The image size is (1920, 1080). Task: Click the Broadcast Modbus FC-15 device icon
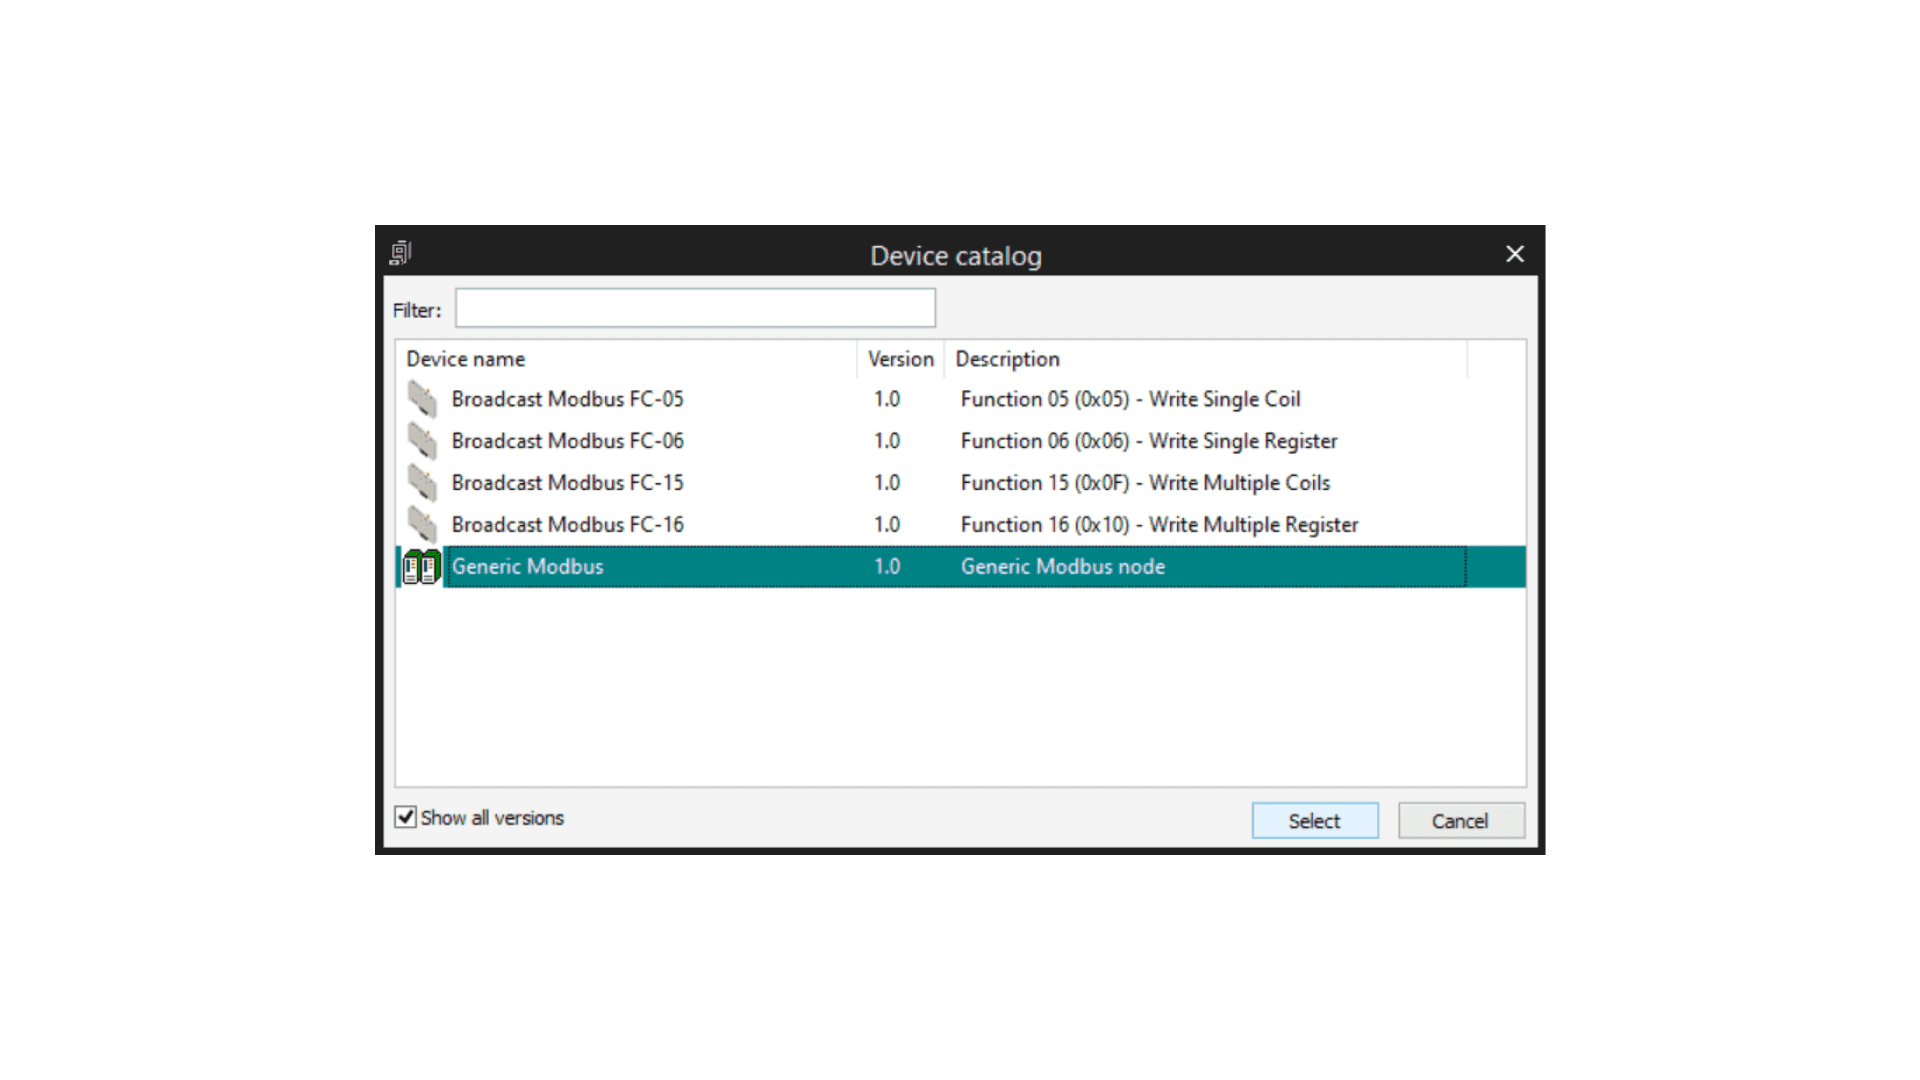pos(422,483)
